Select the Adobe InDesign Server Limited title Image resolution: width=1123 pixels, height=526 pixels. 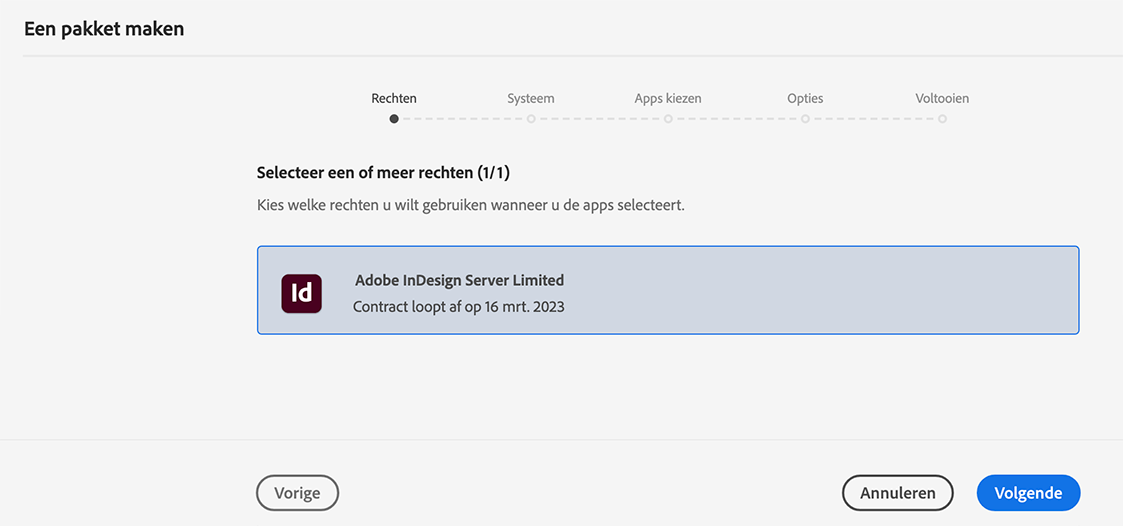coord(459,280)
